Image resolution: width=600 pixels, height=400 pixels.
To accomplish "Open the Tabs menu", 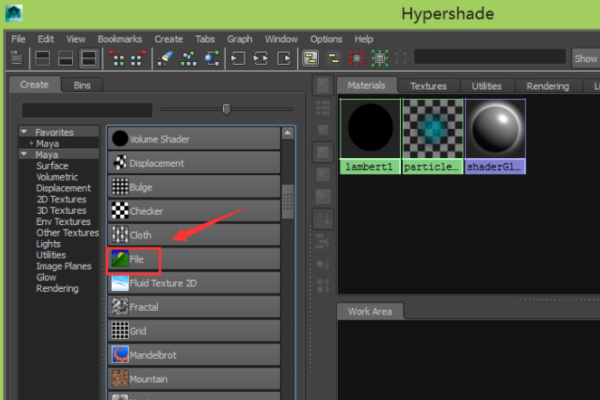I will pyautogui.click(x=205, y=39).
